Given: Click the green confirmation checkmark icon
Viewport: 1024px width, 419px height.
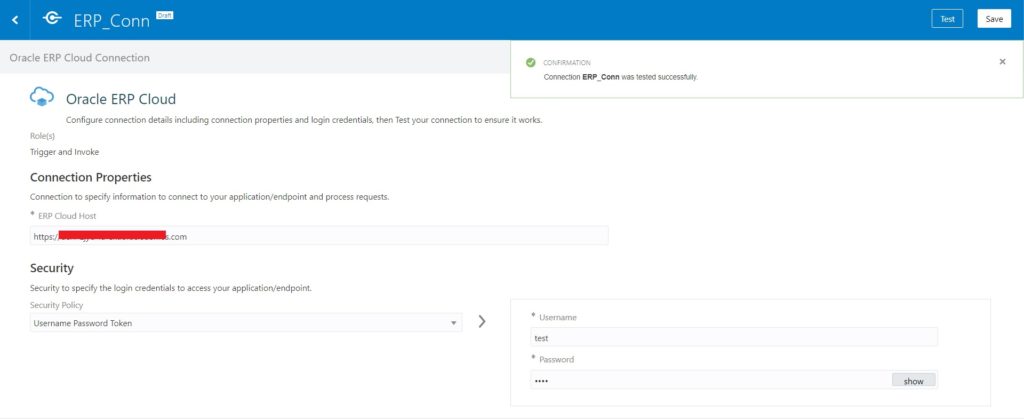Looking at the screenshot, I should click(x=531, y=62).
